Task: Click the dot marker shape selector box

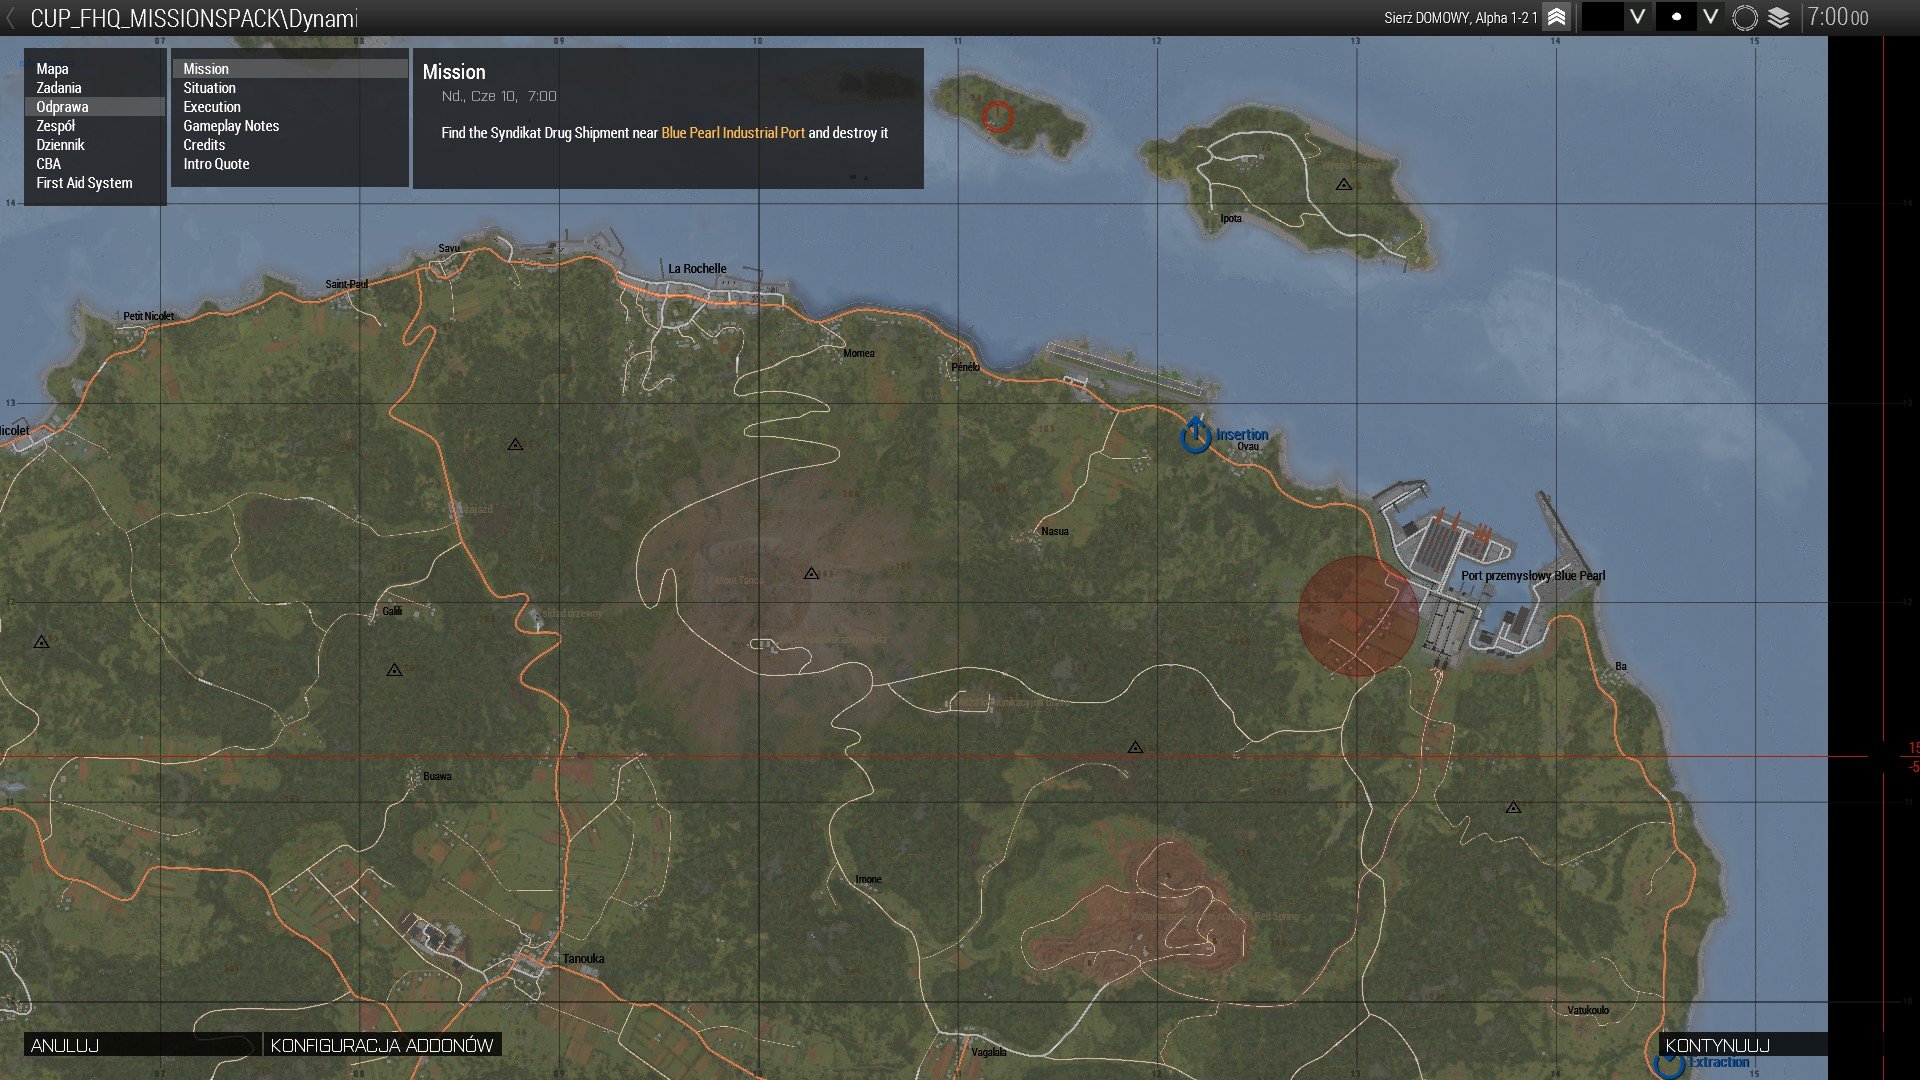Action: (1676, 17)
